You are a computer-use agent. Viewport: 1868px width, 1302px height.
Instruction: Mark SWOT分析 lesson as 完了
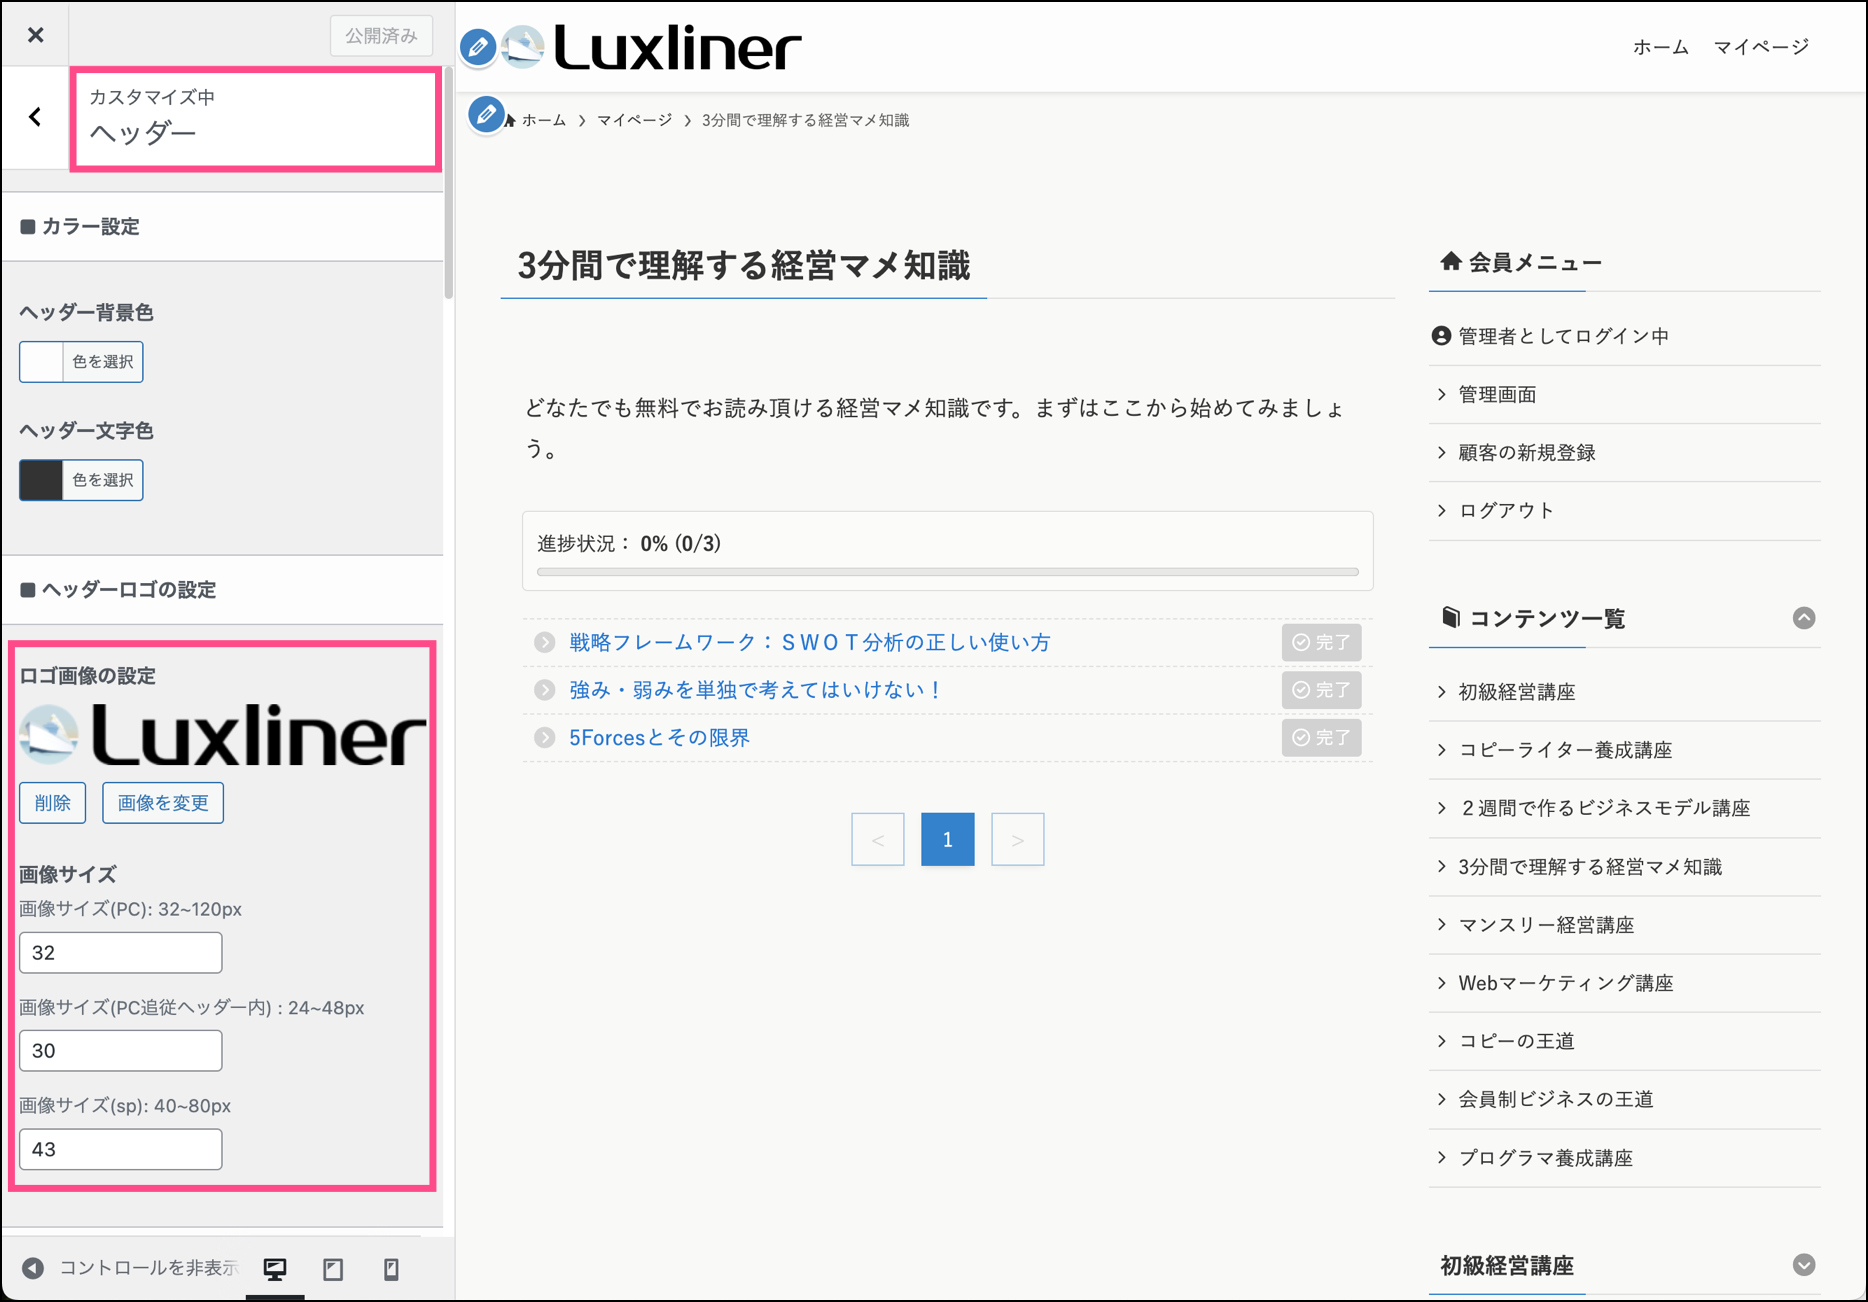[1320, 642]
